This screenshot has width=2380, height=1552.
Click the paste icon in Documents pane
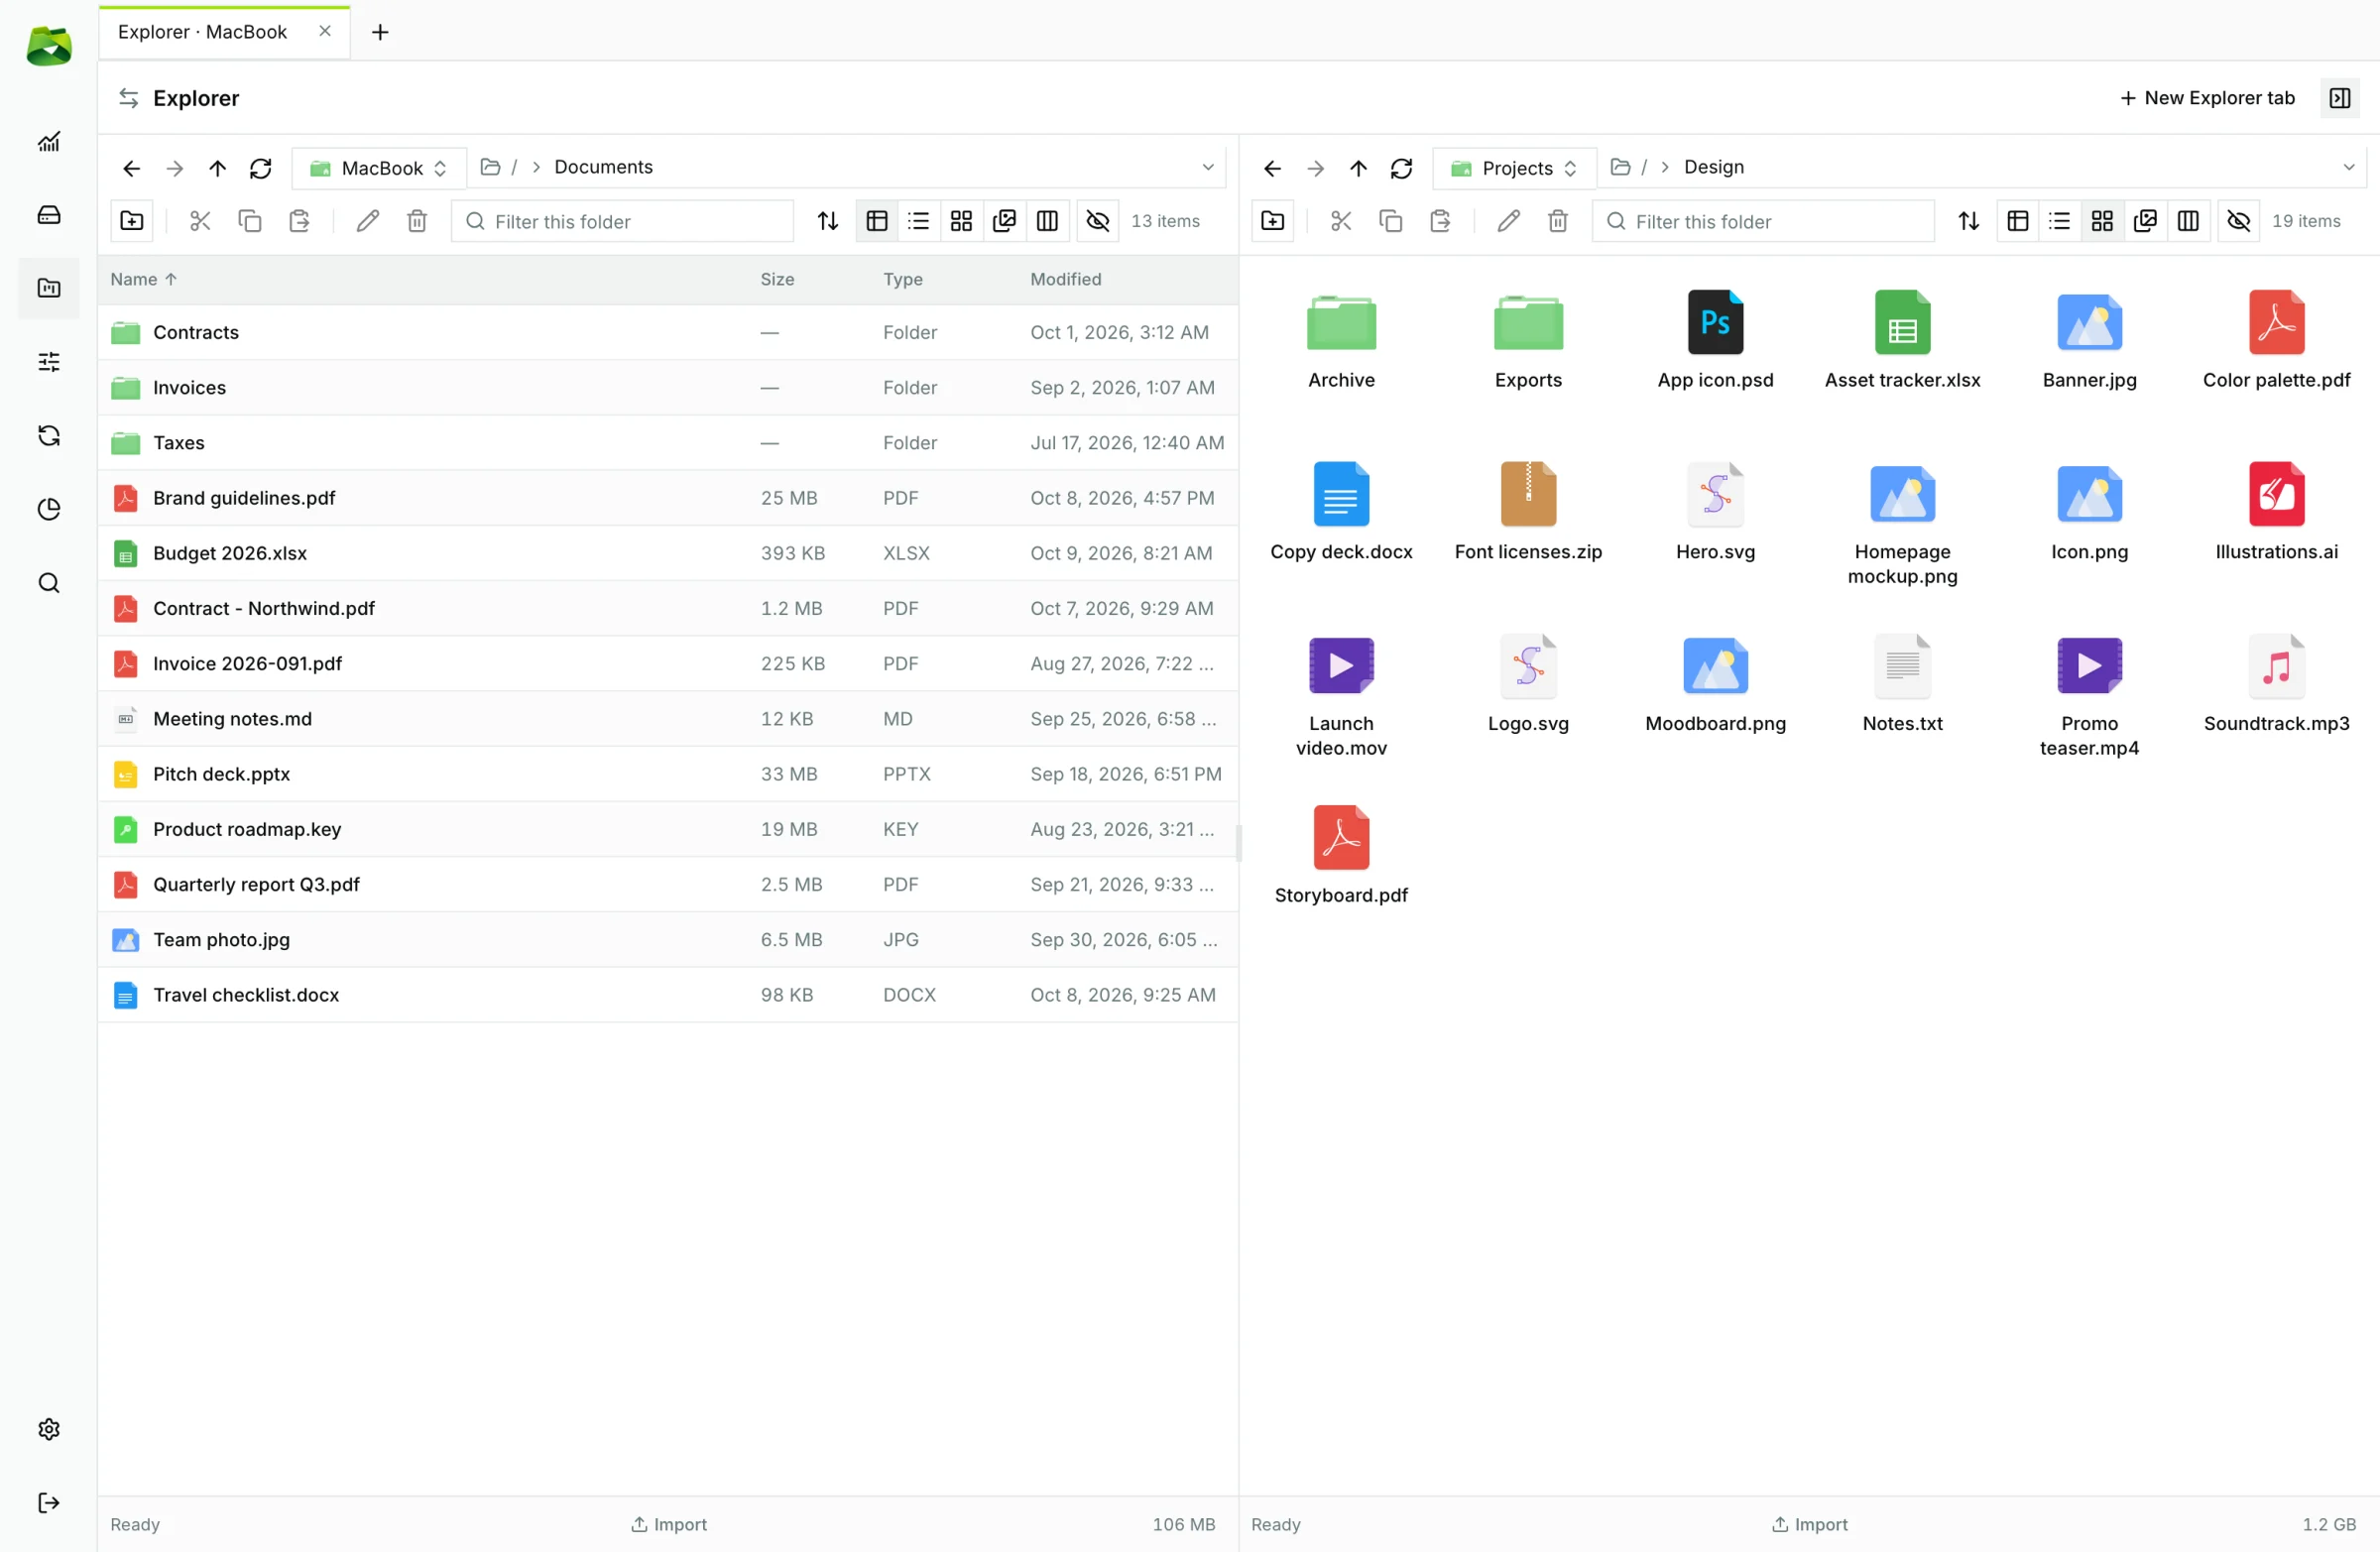point(299,221)
